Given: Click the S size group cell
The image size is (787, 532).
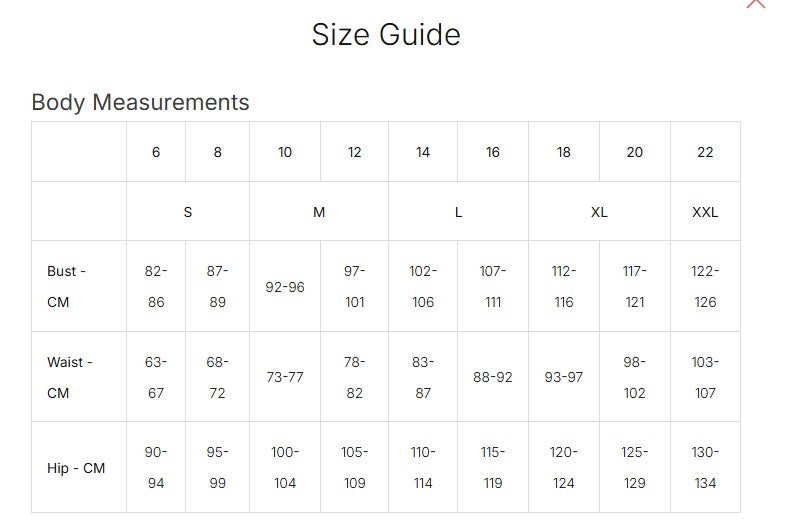Looking at the screenshot, I should (188, 212).
